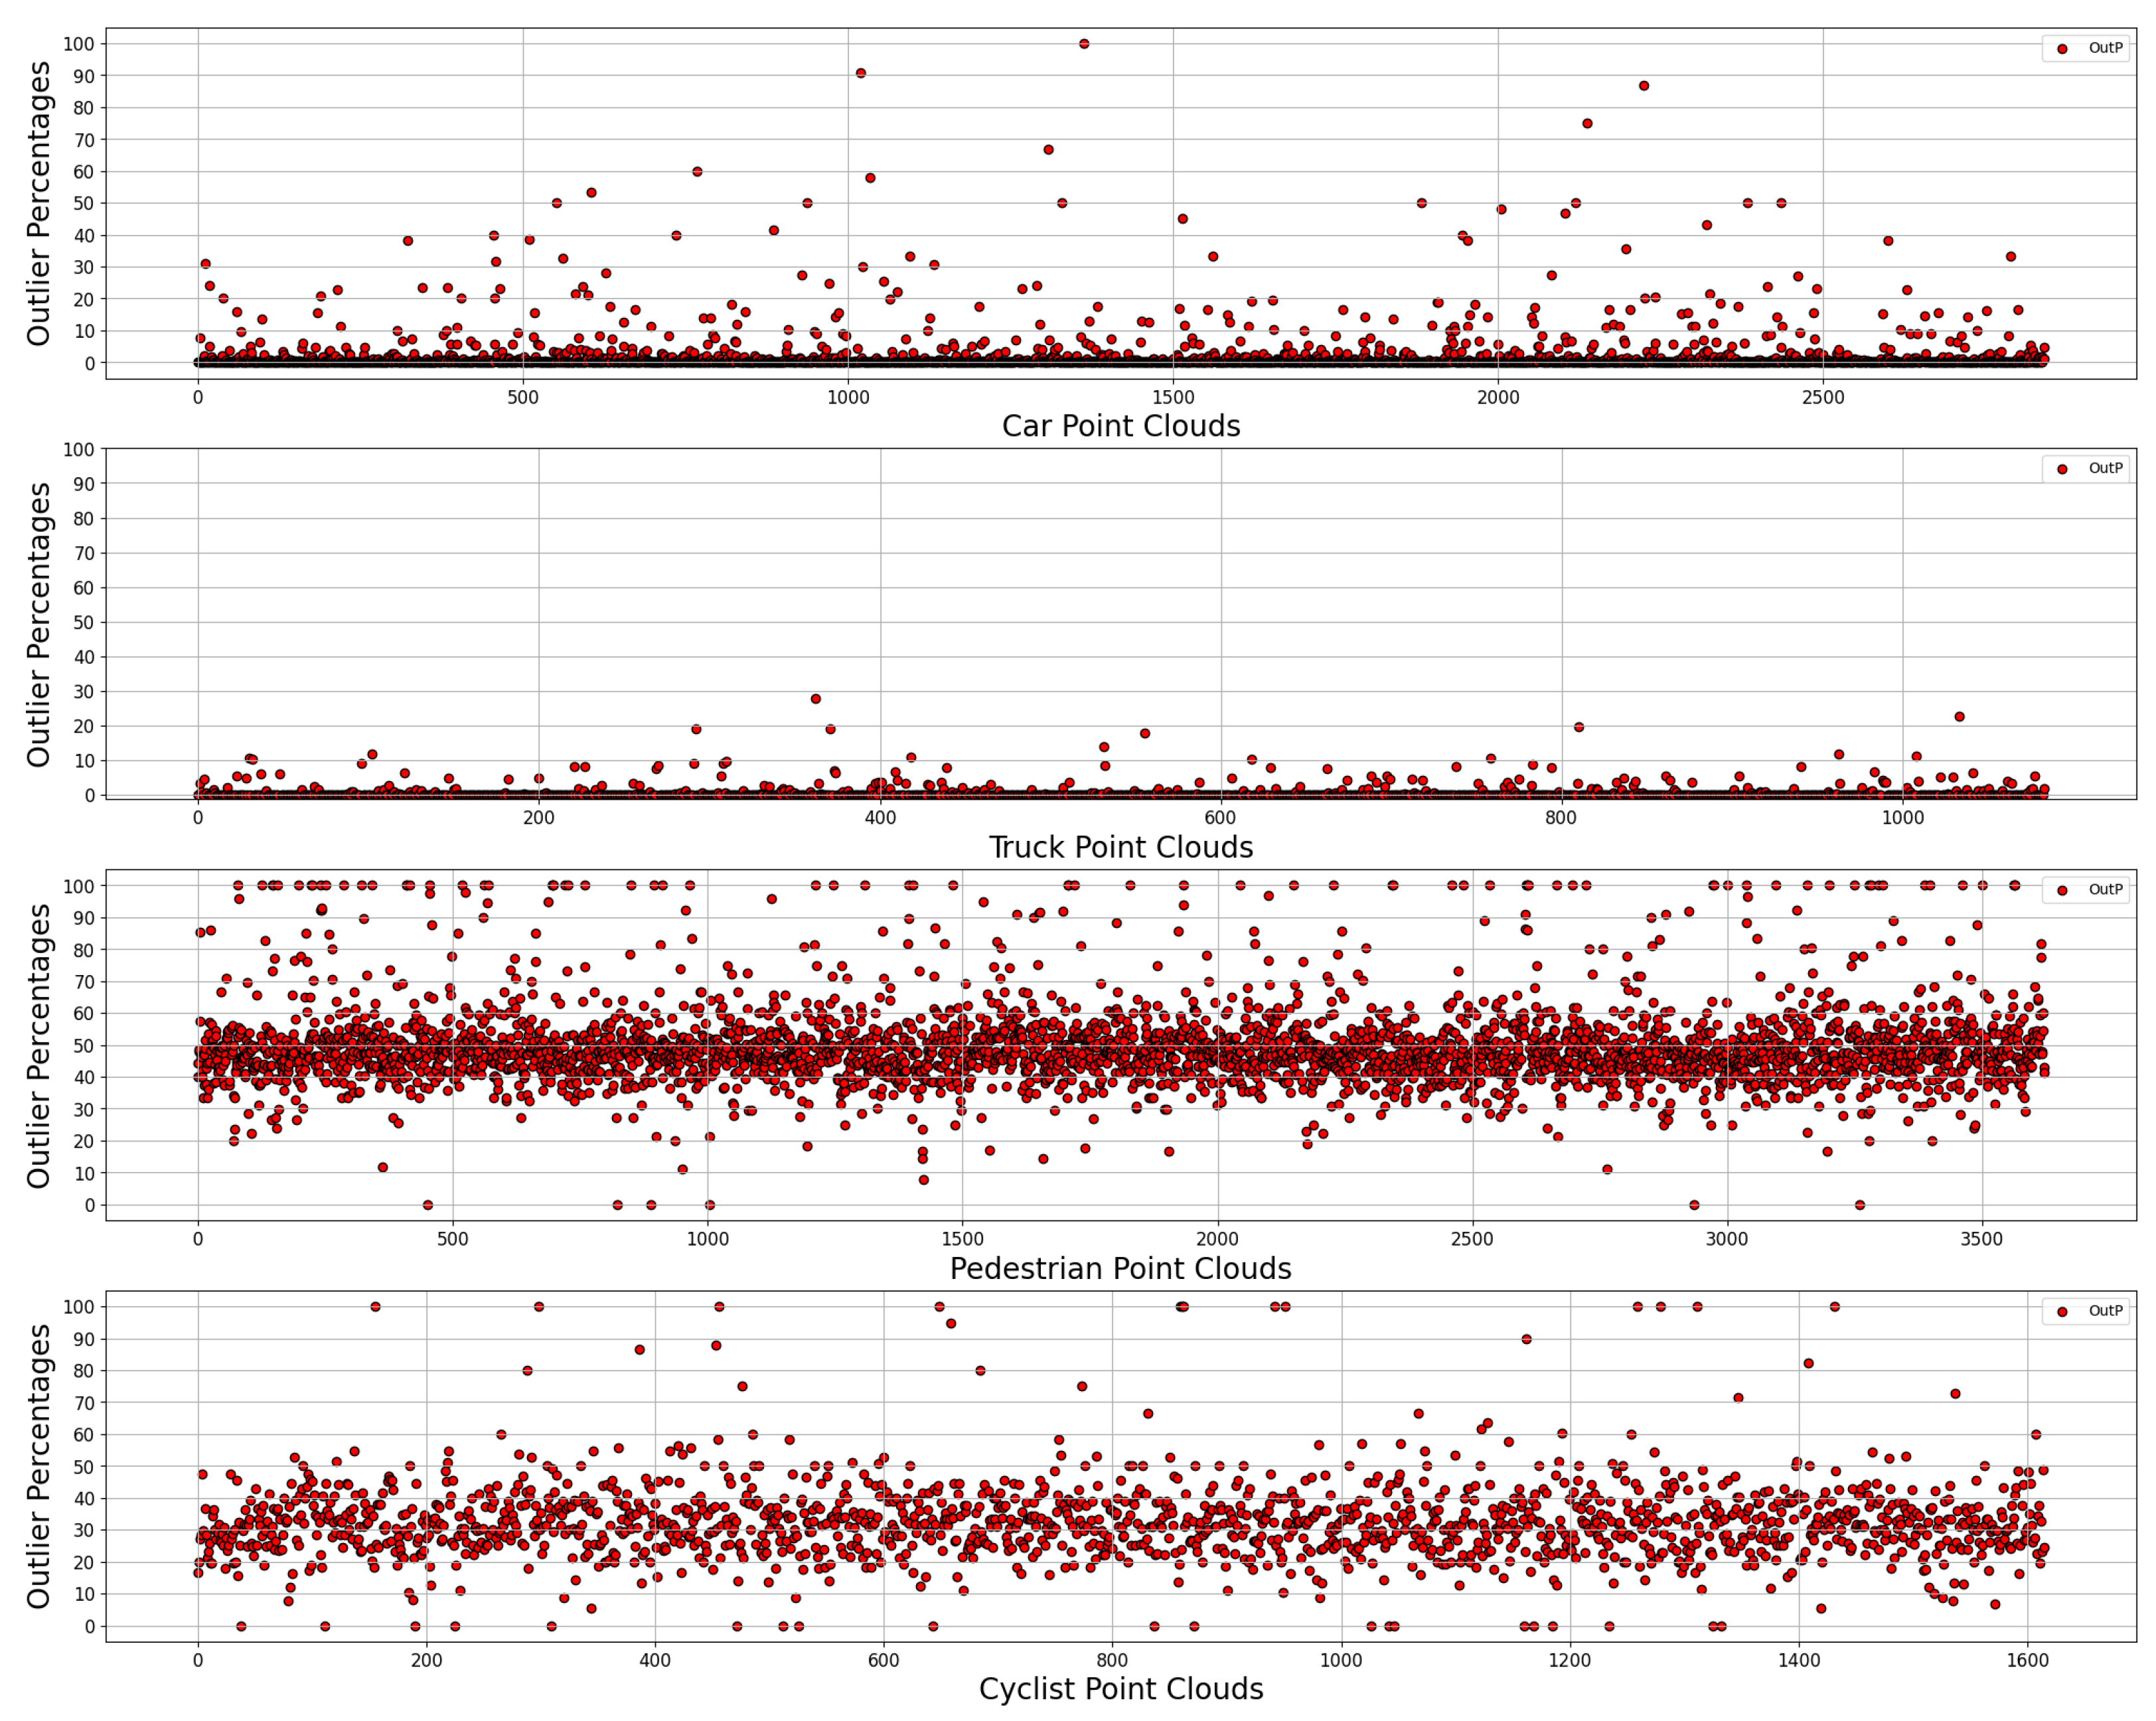Click the 'Cyclist Point Clouds' axis label
The height and width of the screenshot is (1721, 2156).
[x=1121, y=1689]
